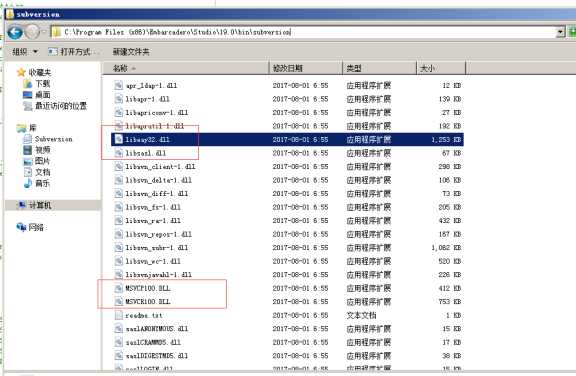This screenshot has width=576, height=376.
Task: Click the 432 KB size of libsvn_ra-1.dll
Action: [450, 221]
